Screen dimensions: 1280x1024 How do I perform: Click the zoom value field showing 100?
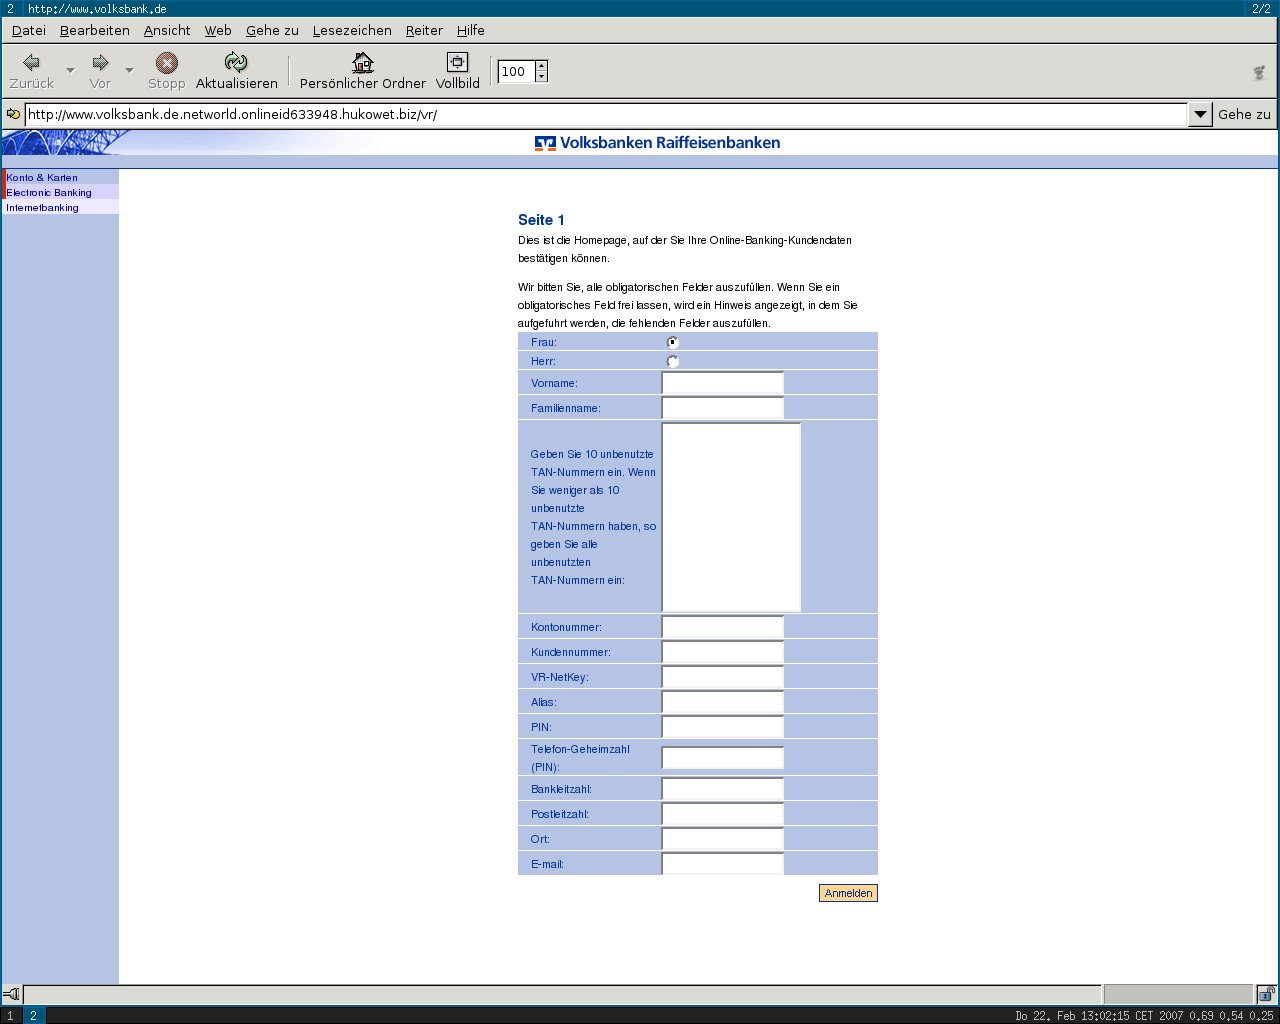click(517, 71)
